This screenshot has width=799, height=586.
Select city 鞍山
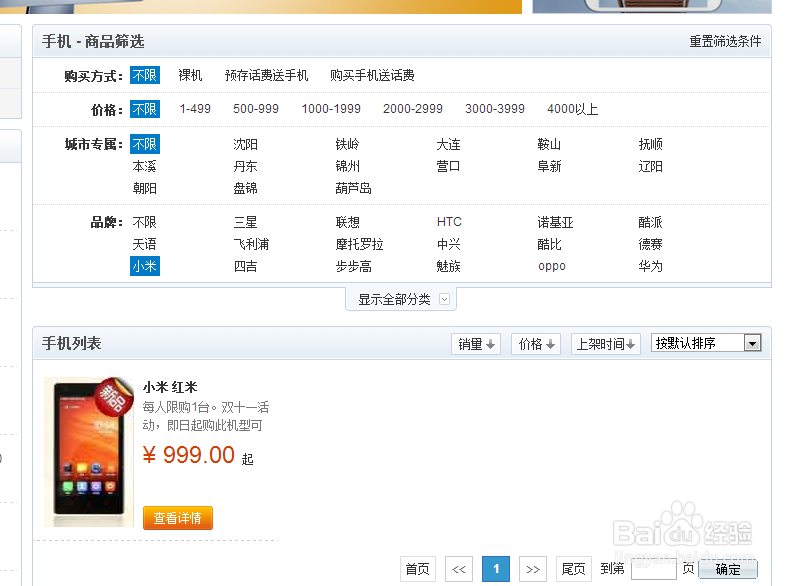tap(549, 144)
